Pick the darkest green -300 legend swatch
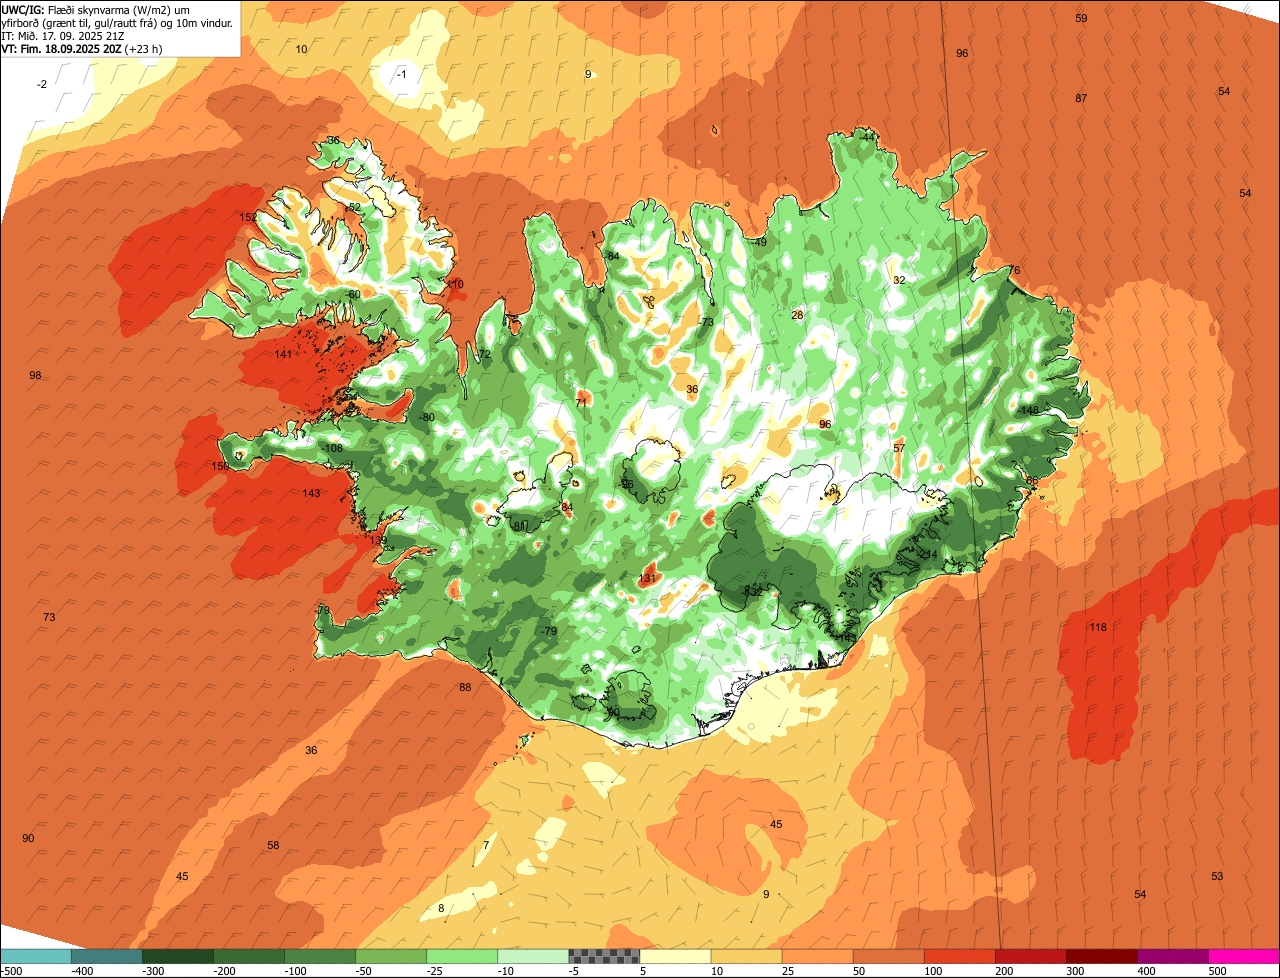This screenshot has height=978, width=1280. tap(178, 956)
